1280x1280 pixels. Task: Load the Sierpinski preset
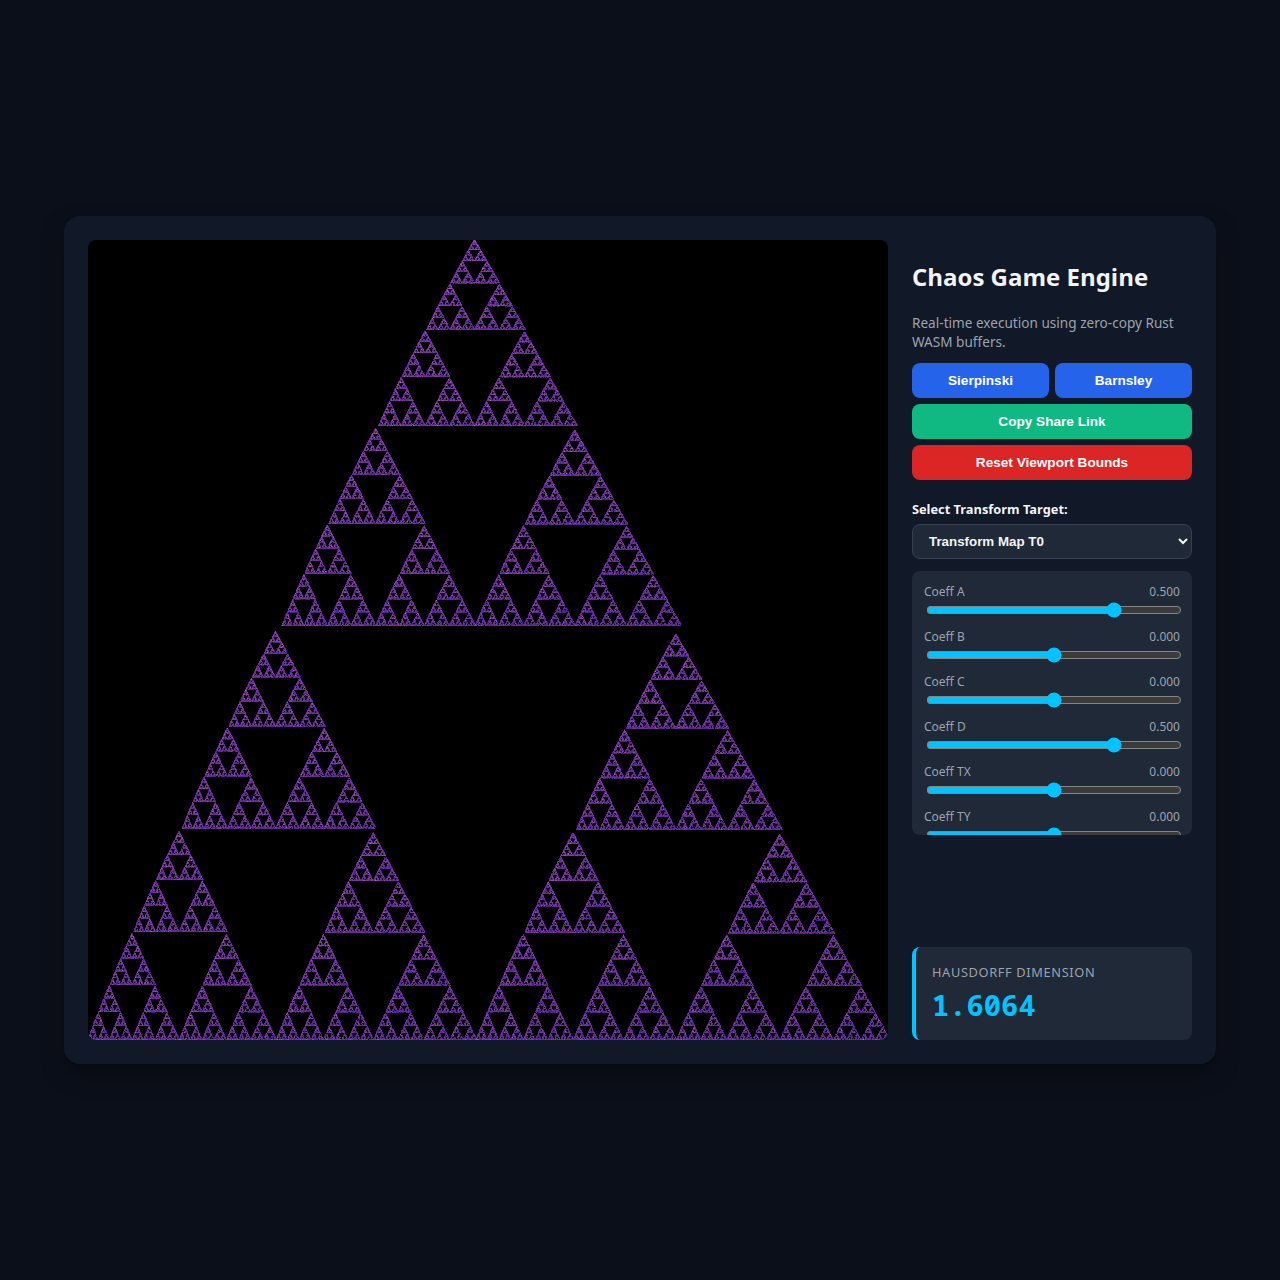click(x=980, y=380)
